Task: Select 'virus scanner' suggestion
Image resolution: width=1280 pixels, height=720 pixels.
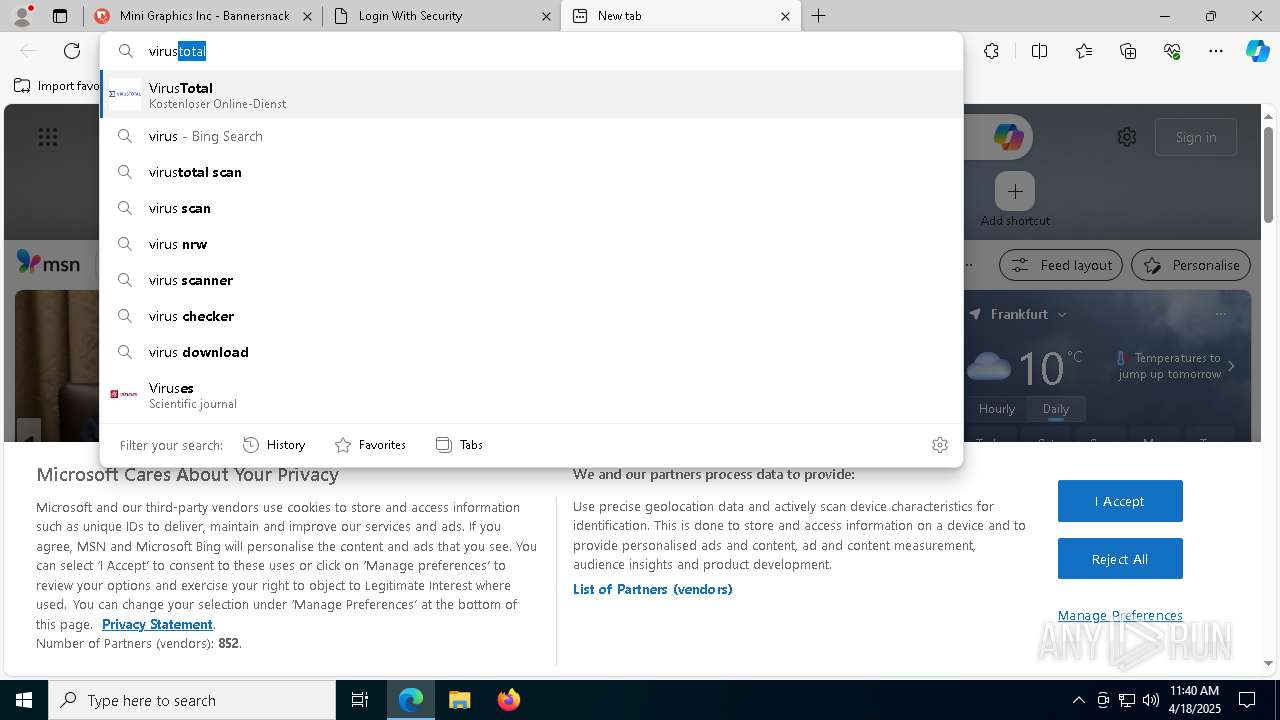Action: click(531, 280)
